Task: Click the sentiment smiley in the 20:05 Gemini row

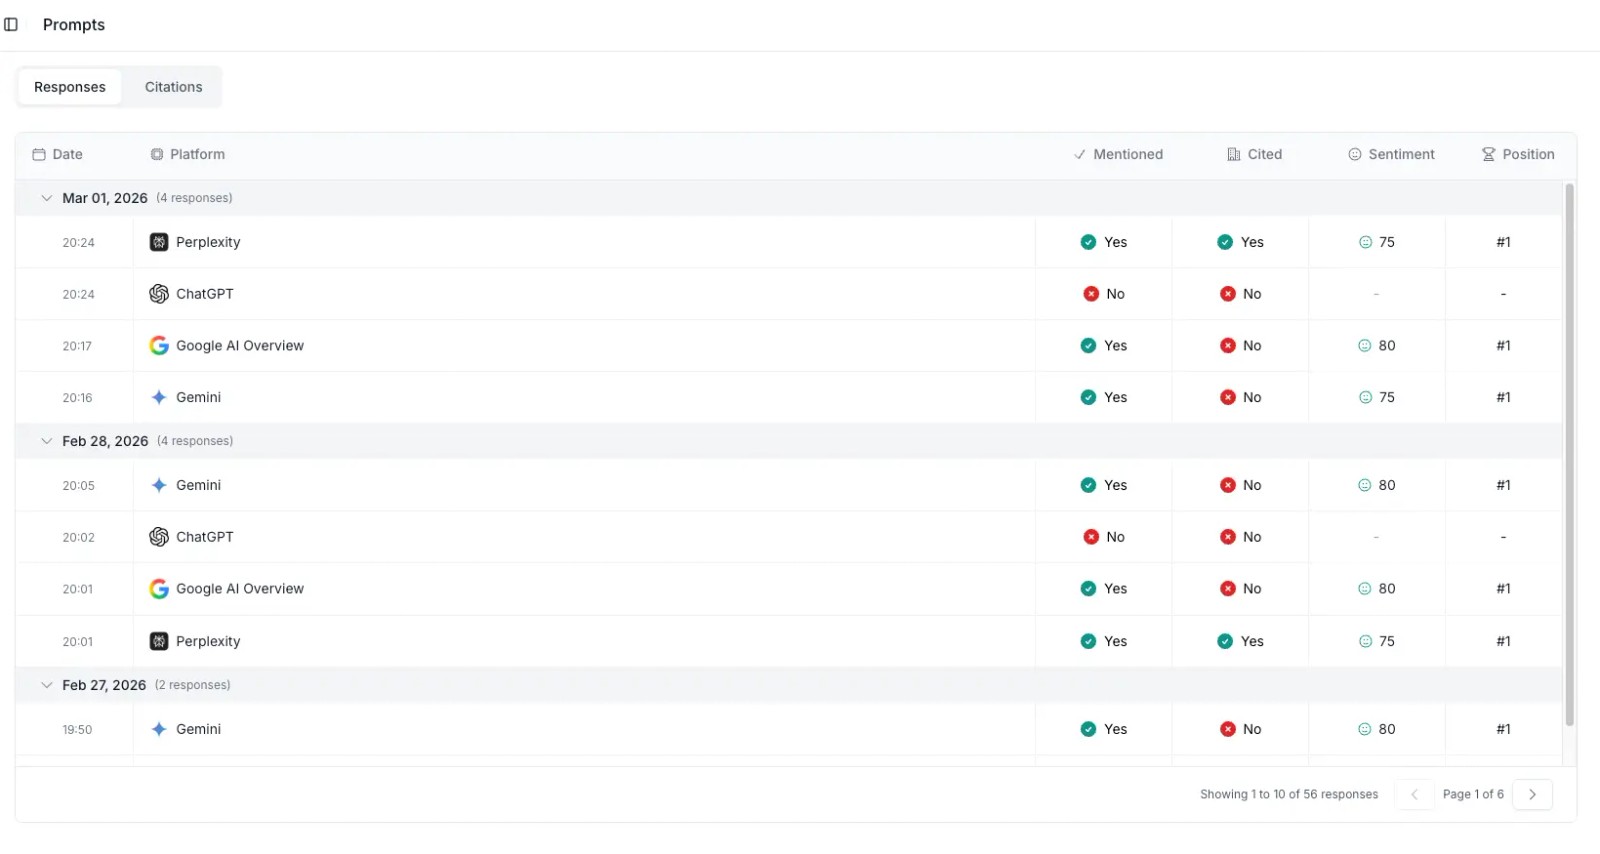Action: coord(1364,485)
